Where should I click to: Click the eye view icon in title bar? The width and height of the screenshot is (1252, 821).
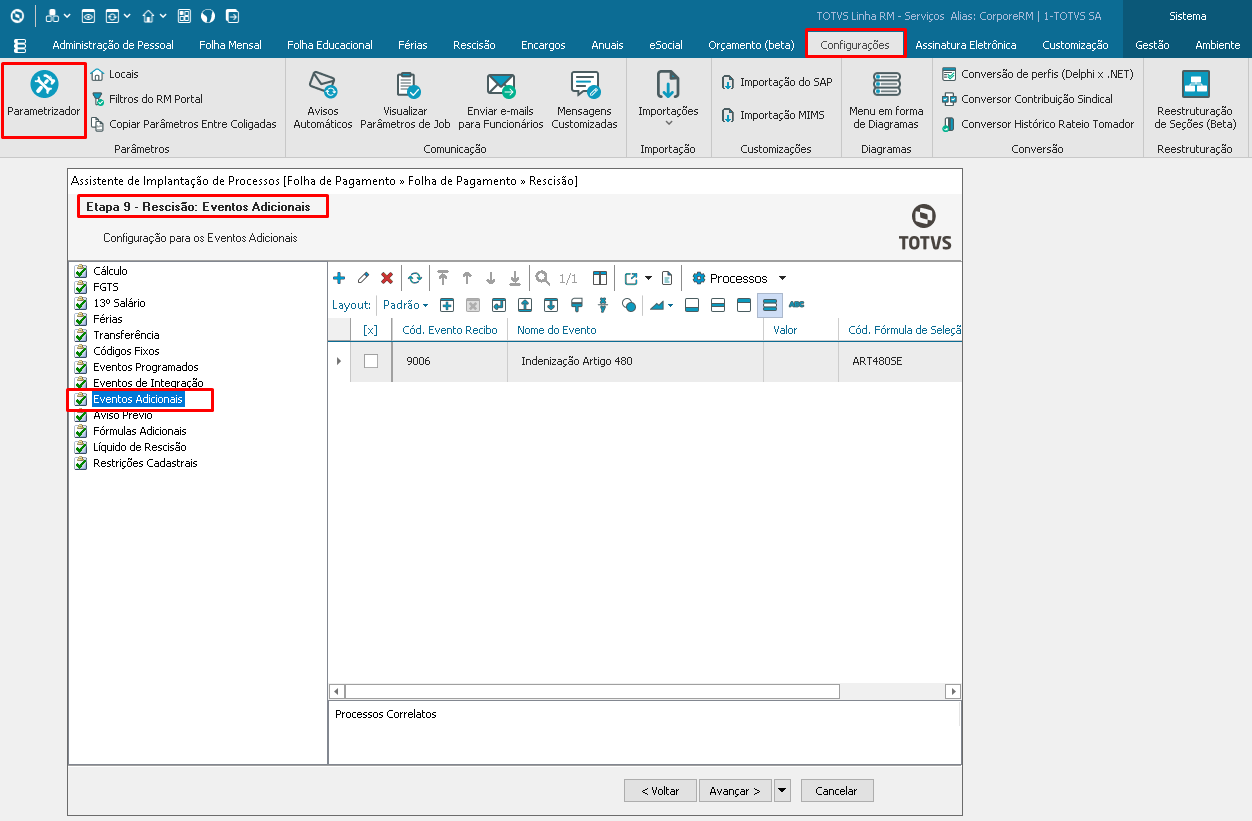[x=88, y=16]
